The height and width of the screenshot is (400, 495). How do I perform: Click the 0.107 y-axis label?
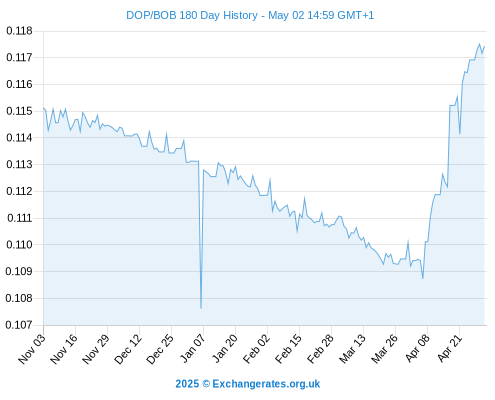(x=19, y=325)
